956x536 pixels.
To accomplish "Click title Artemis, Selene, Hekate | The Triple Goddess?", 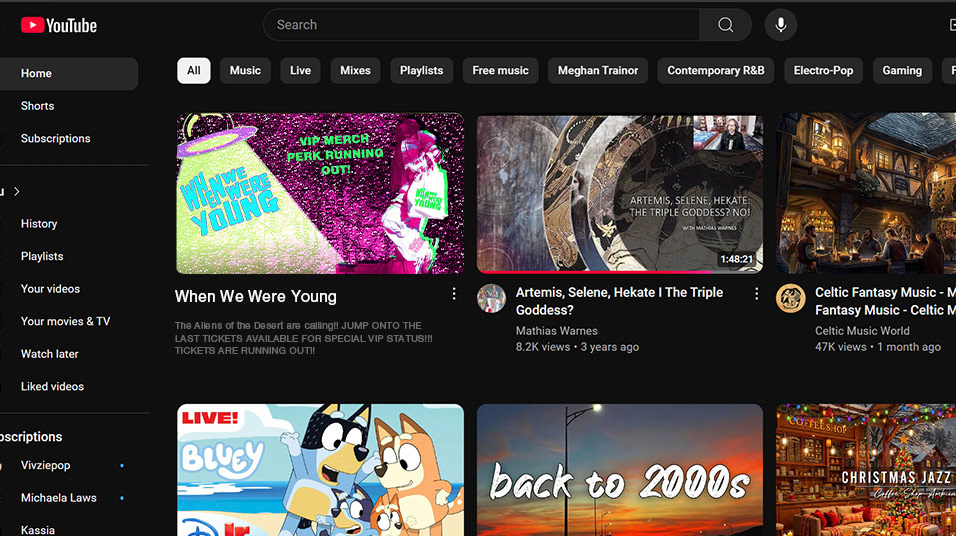I will [x=619, y=301].
